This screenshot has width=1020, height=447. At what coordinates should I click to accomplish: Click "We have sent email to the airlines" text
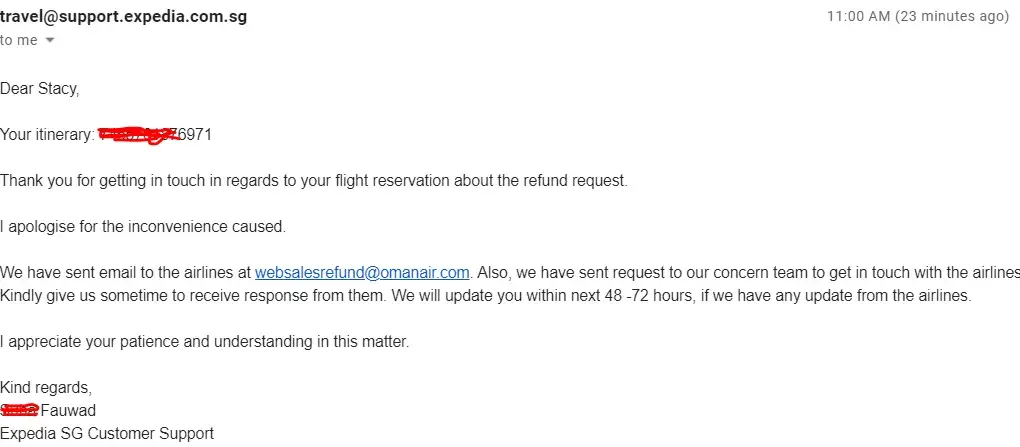[x=126, y=272]
